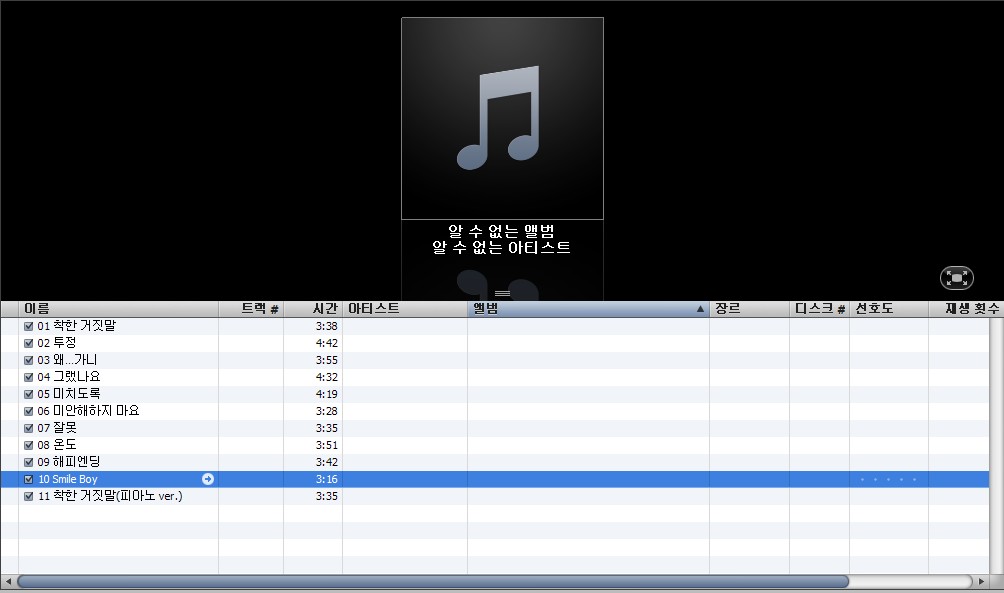Uncheck the 08 온도 track checkbox
The height and width of the screenshot is (593, 1004).
click(28, 445)
